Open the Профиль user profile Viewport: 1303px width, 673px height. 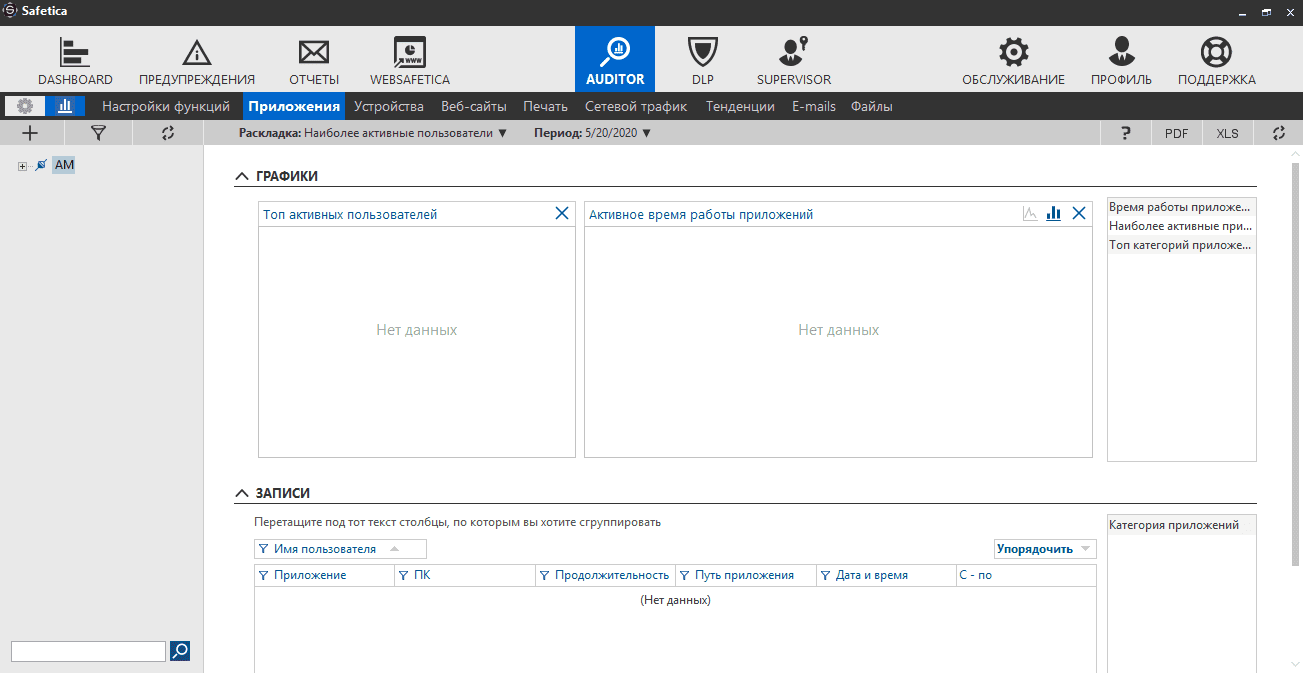[x=1121, y=61]
